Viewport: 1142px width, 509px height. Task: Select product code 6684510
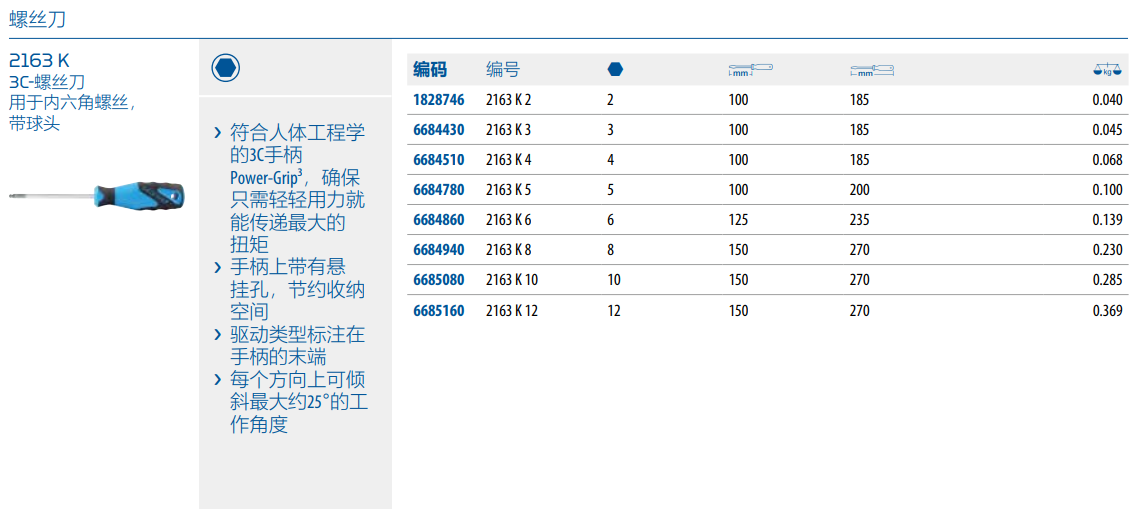[438, 160]
